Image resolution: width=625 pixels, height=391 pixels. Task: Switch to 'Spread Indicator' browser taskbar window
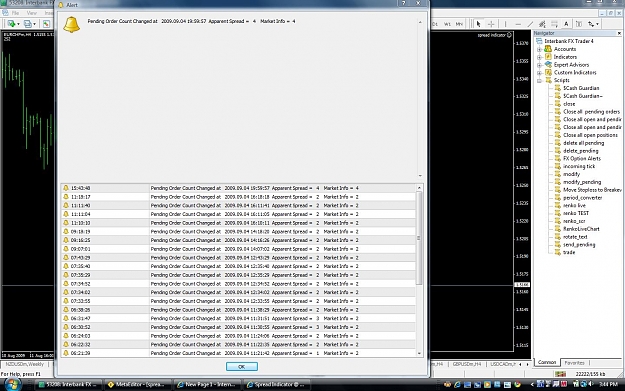coord(277,385)
